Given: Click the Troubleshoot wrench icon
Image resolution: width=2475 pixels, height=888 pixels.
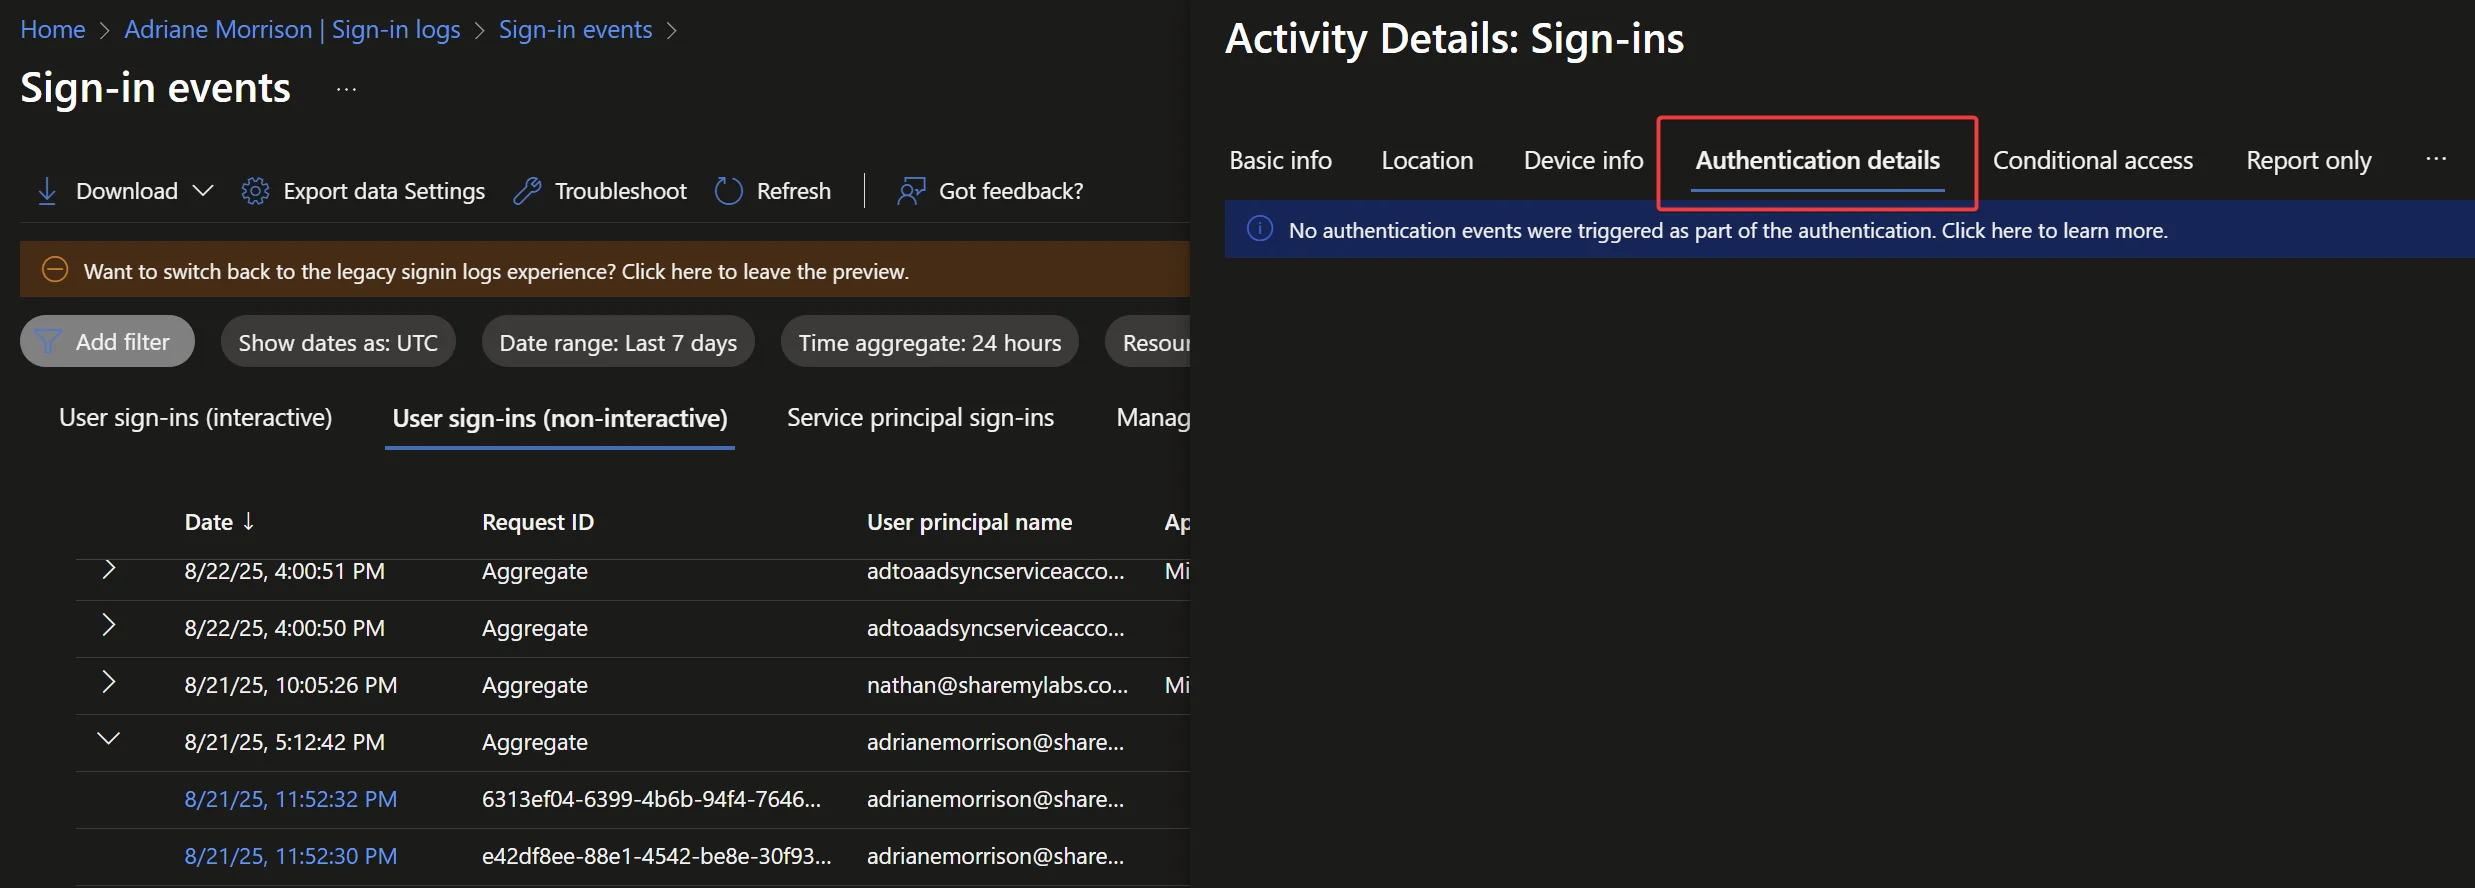Looking at the screenshot, I should click(x=527, y=191).
